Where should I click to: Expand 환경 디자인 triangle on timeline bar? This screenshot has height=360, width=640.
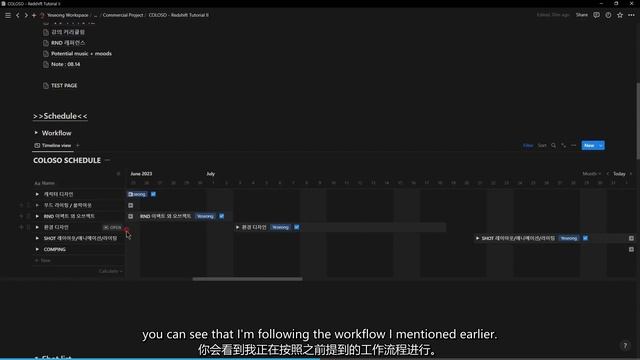pos(238,227)
